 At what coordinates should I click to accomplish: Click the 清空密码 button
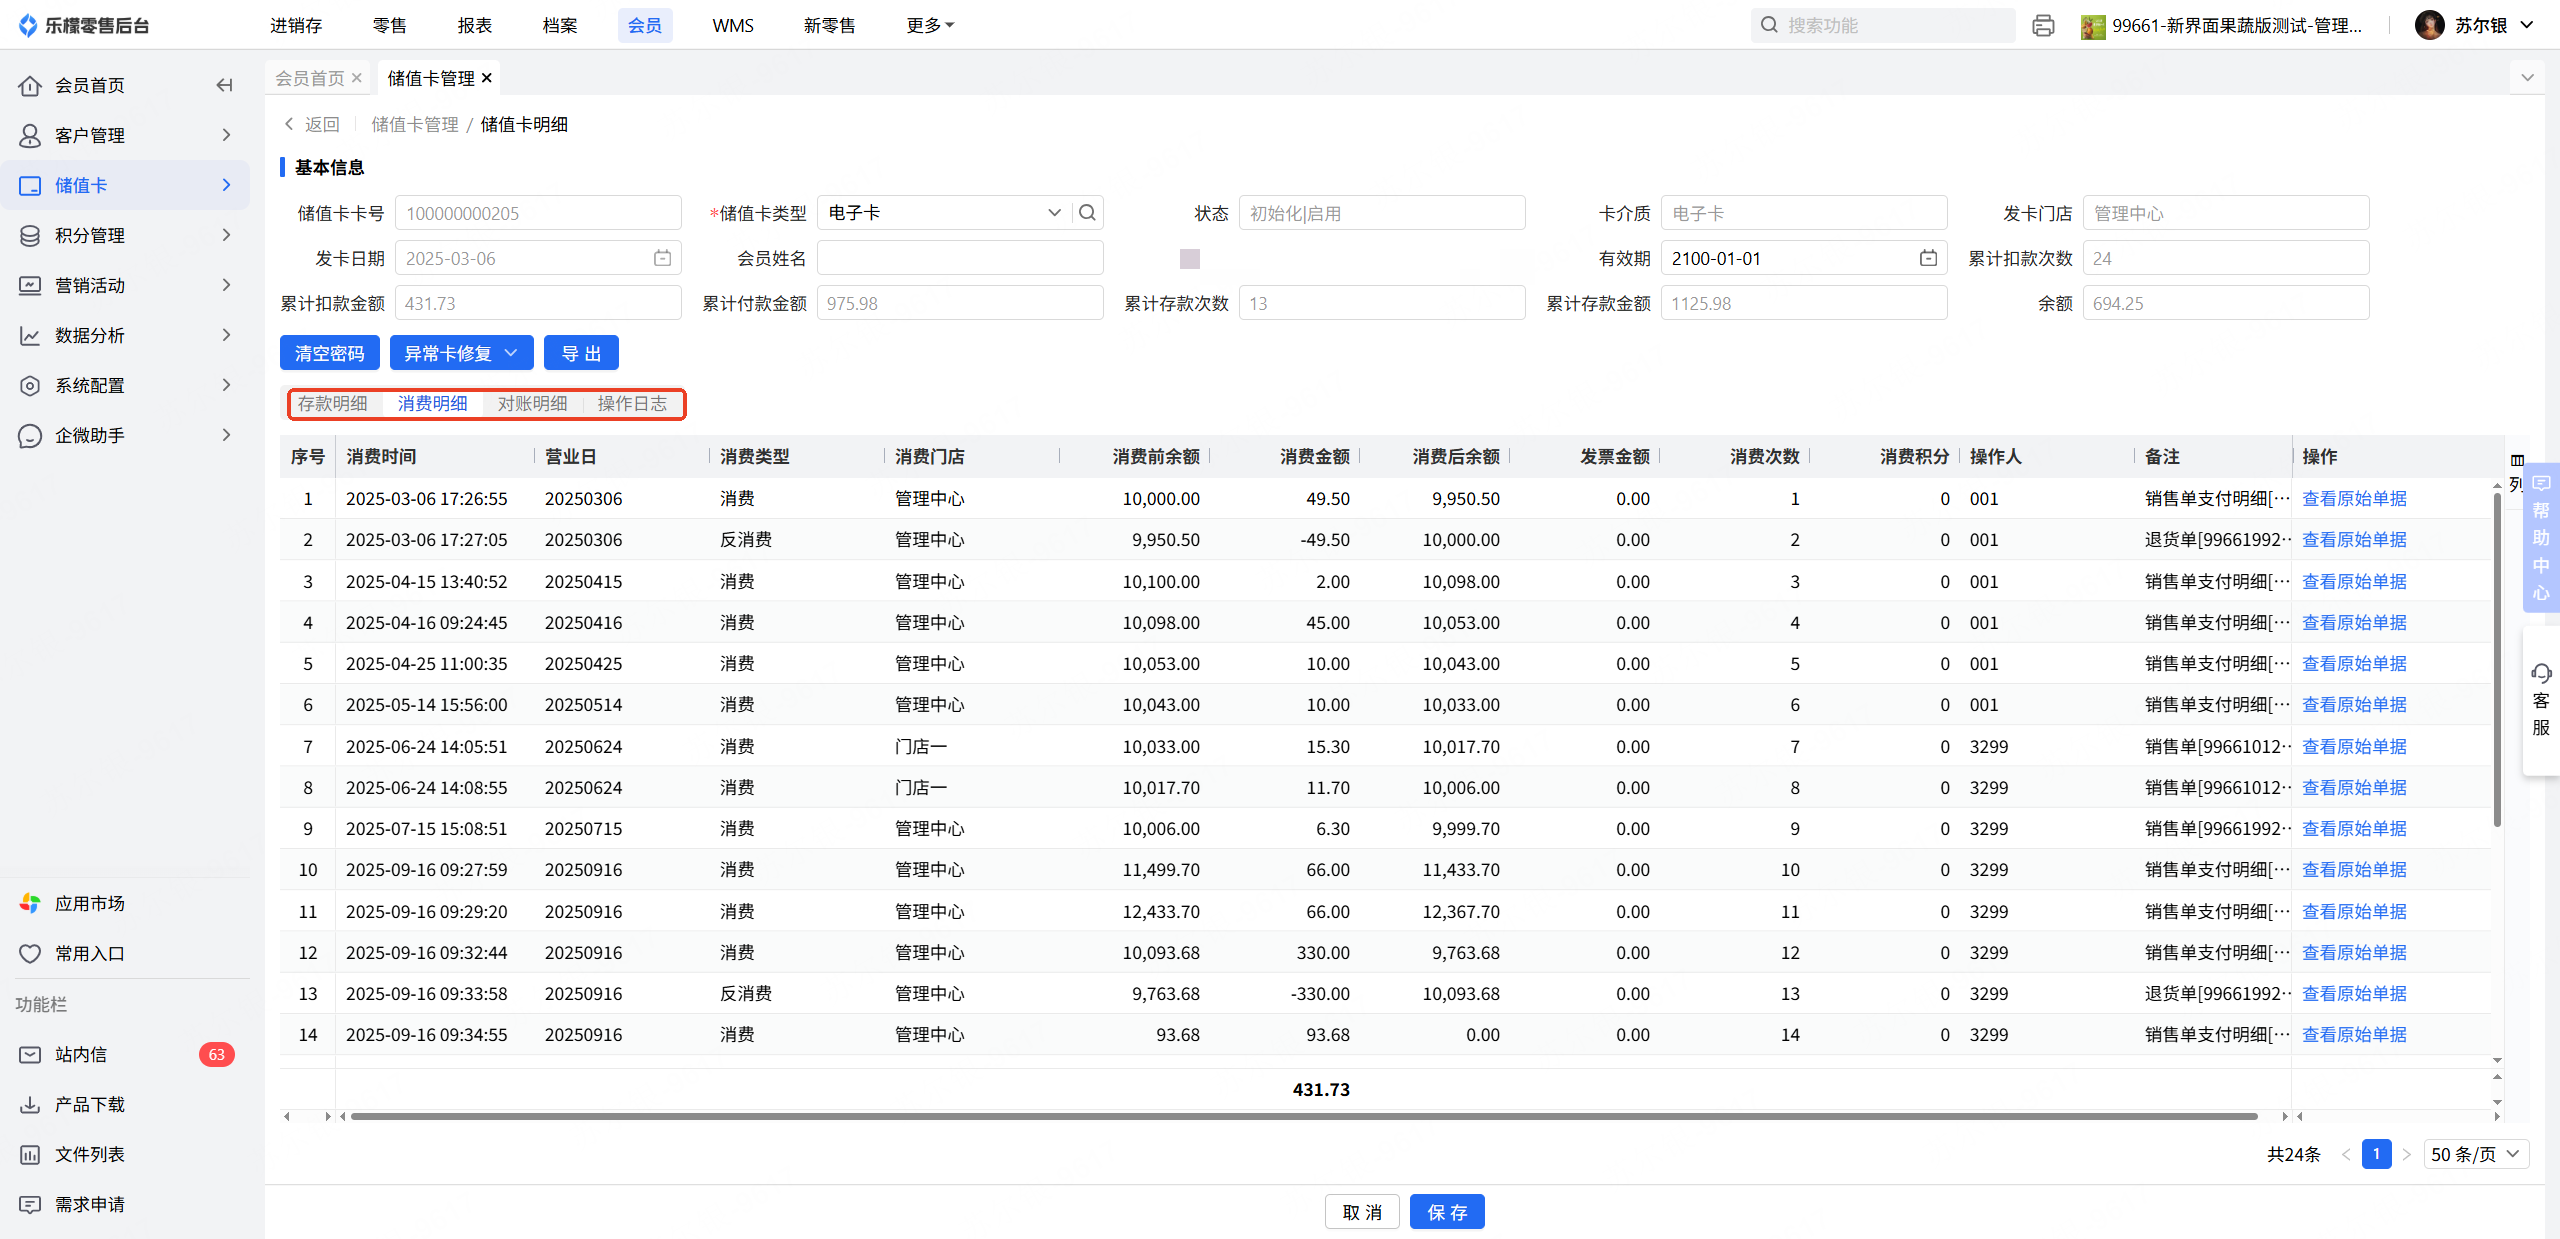(x=330, y=353)
